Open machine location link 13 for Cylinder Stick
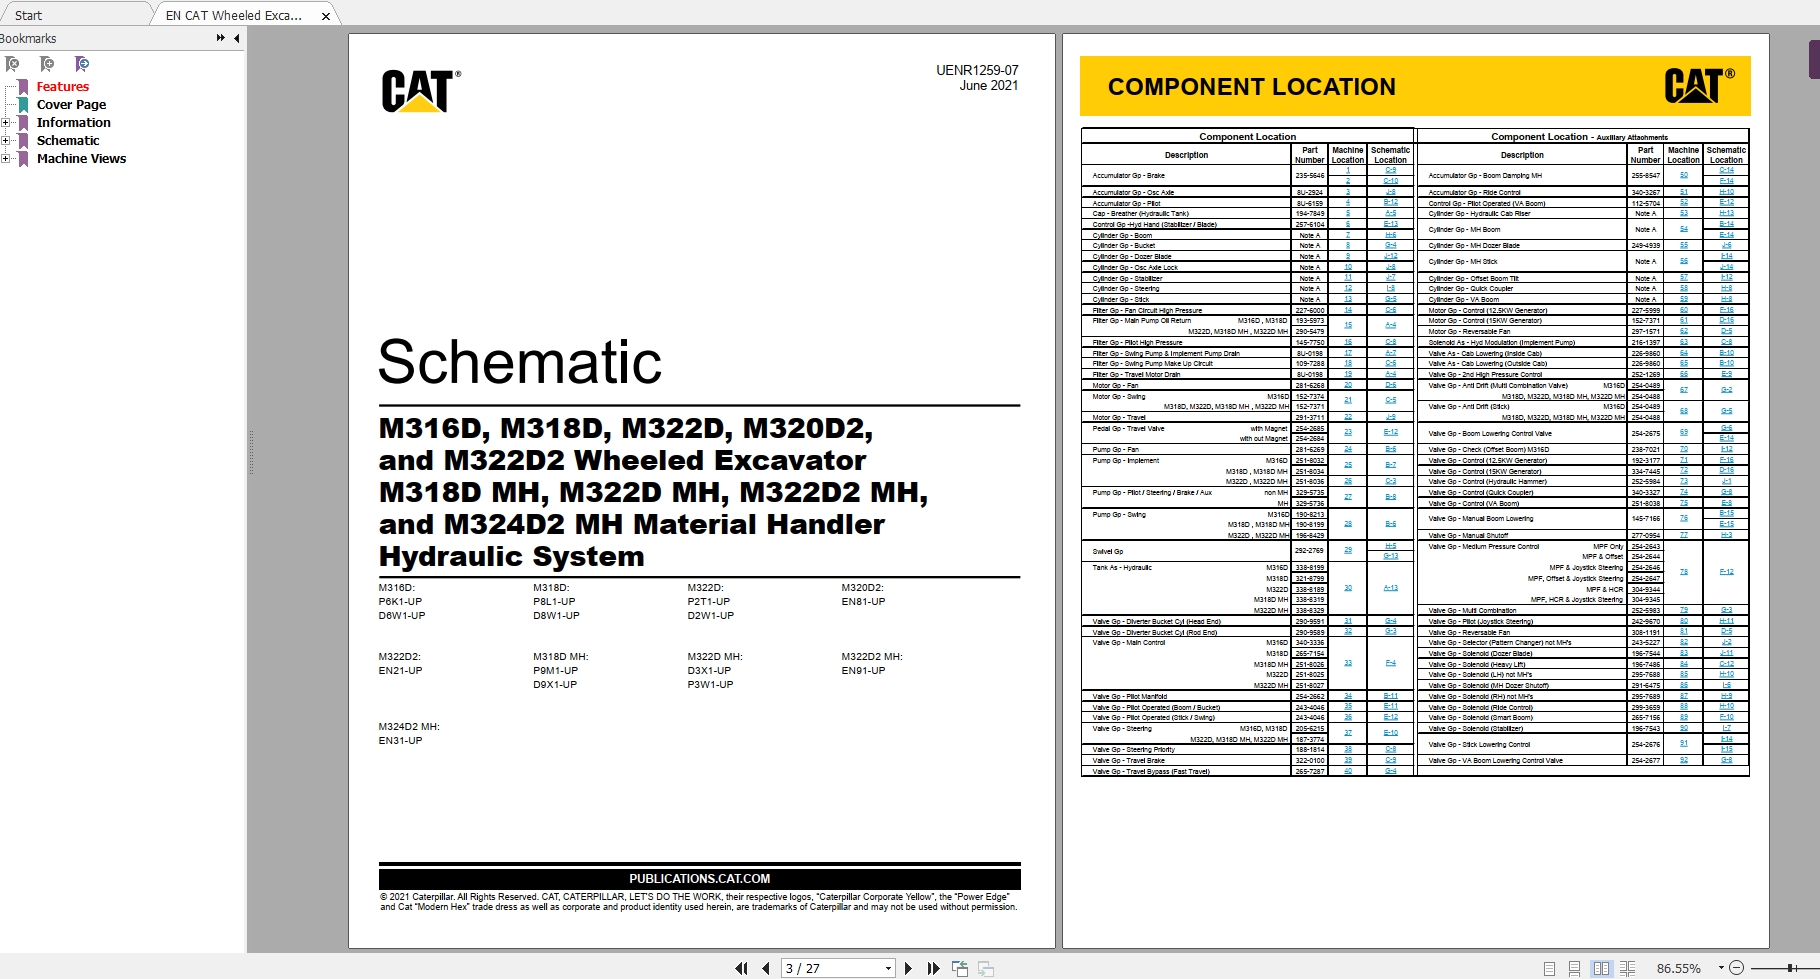The image size is (1820, 979). (1348, 299)
